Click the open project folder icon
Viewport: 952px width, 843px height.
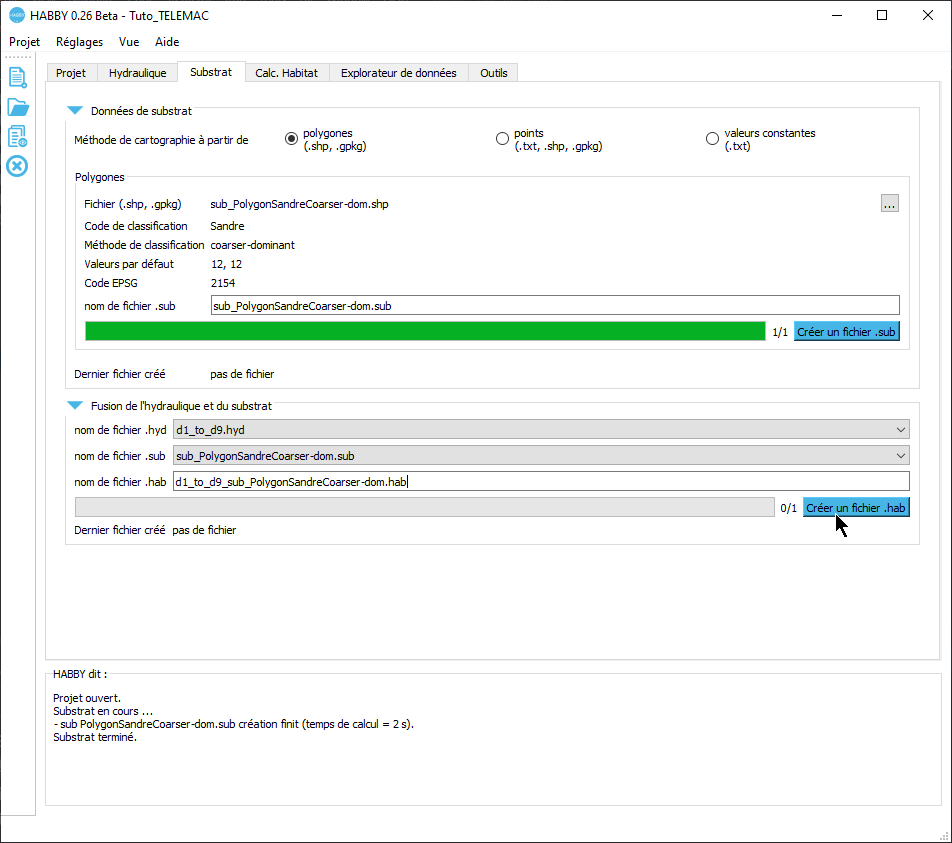17,107
